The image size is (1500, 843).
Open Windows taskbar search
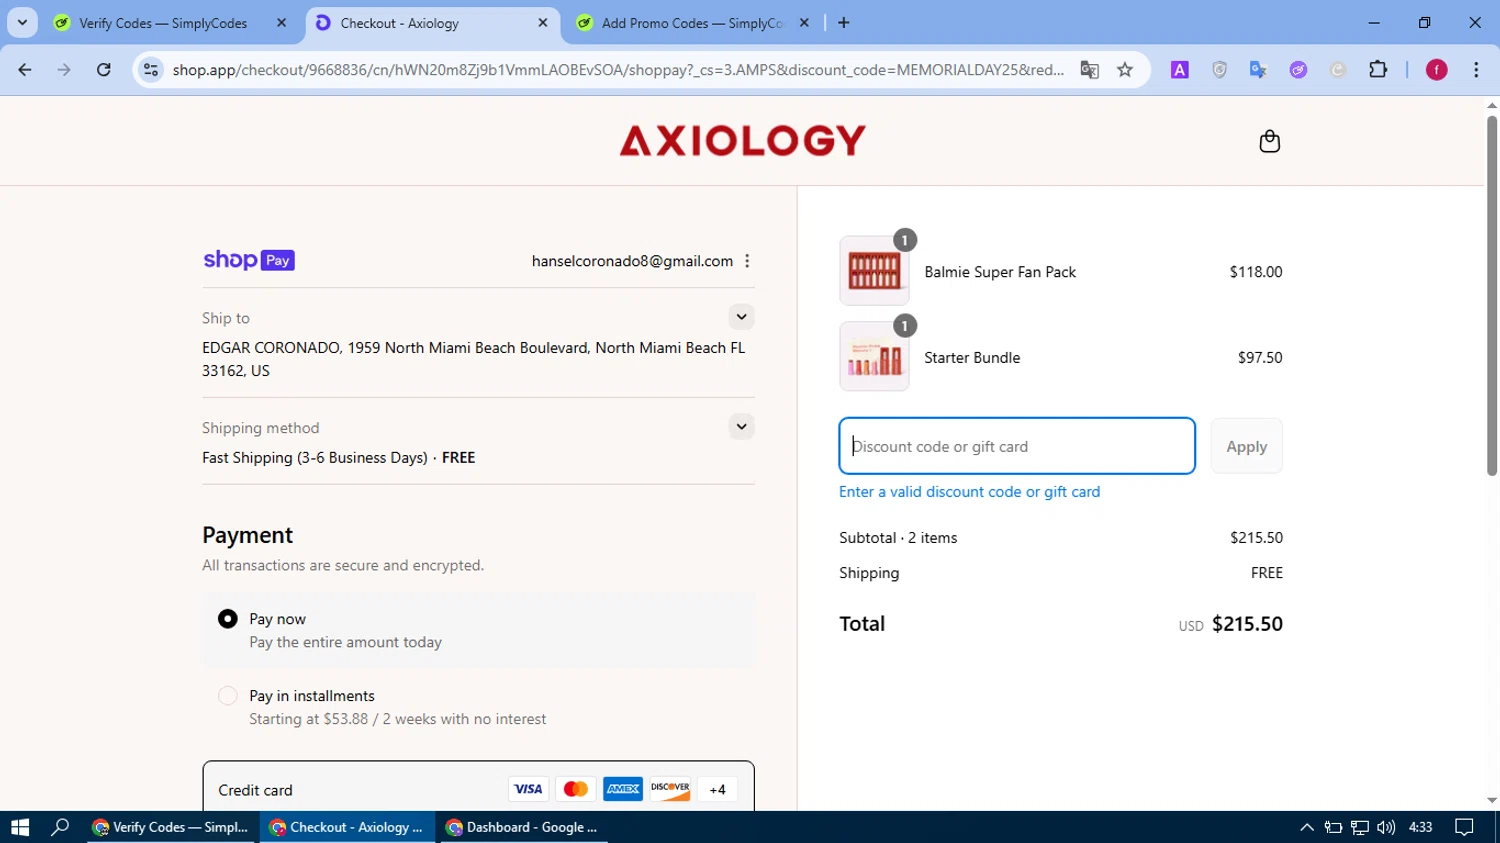(x=60, y=827)
